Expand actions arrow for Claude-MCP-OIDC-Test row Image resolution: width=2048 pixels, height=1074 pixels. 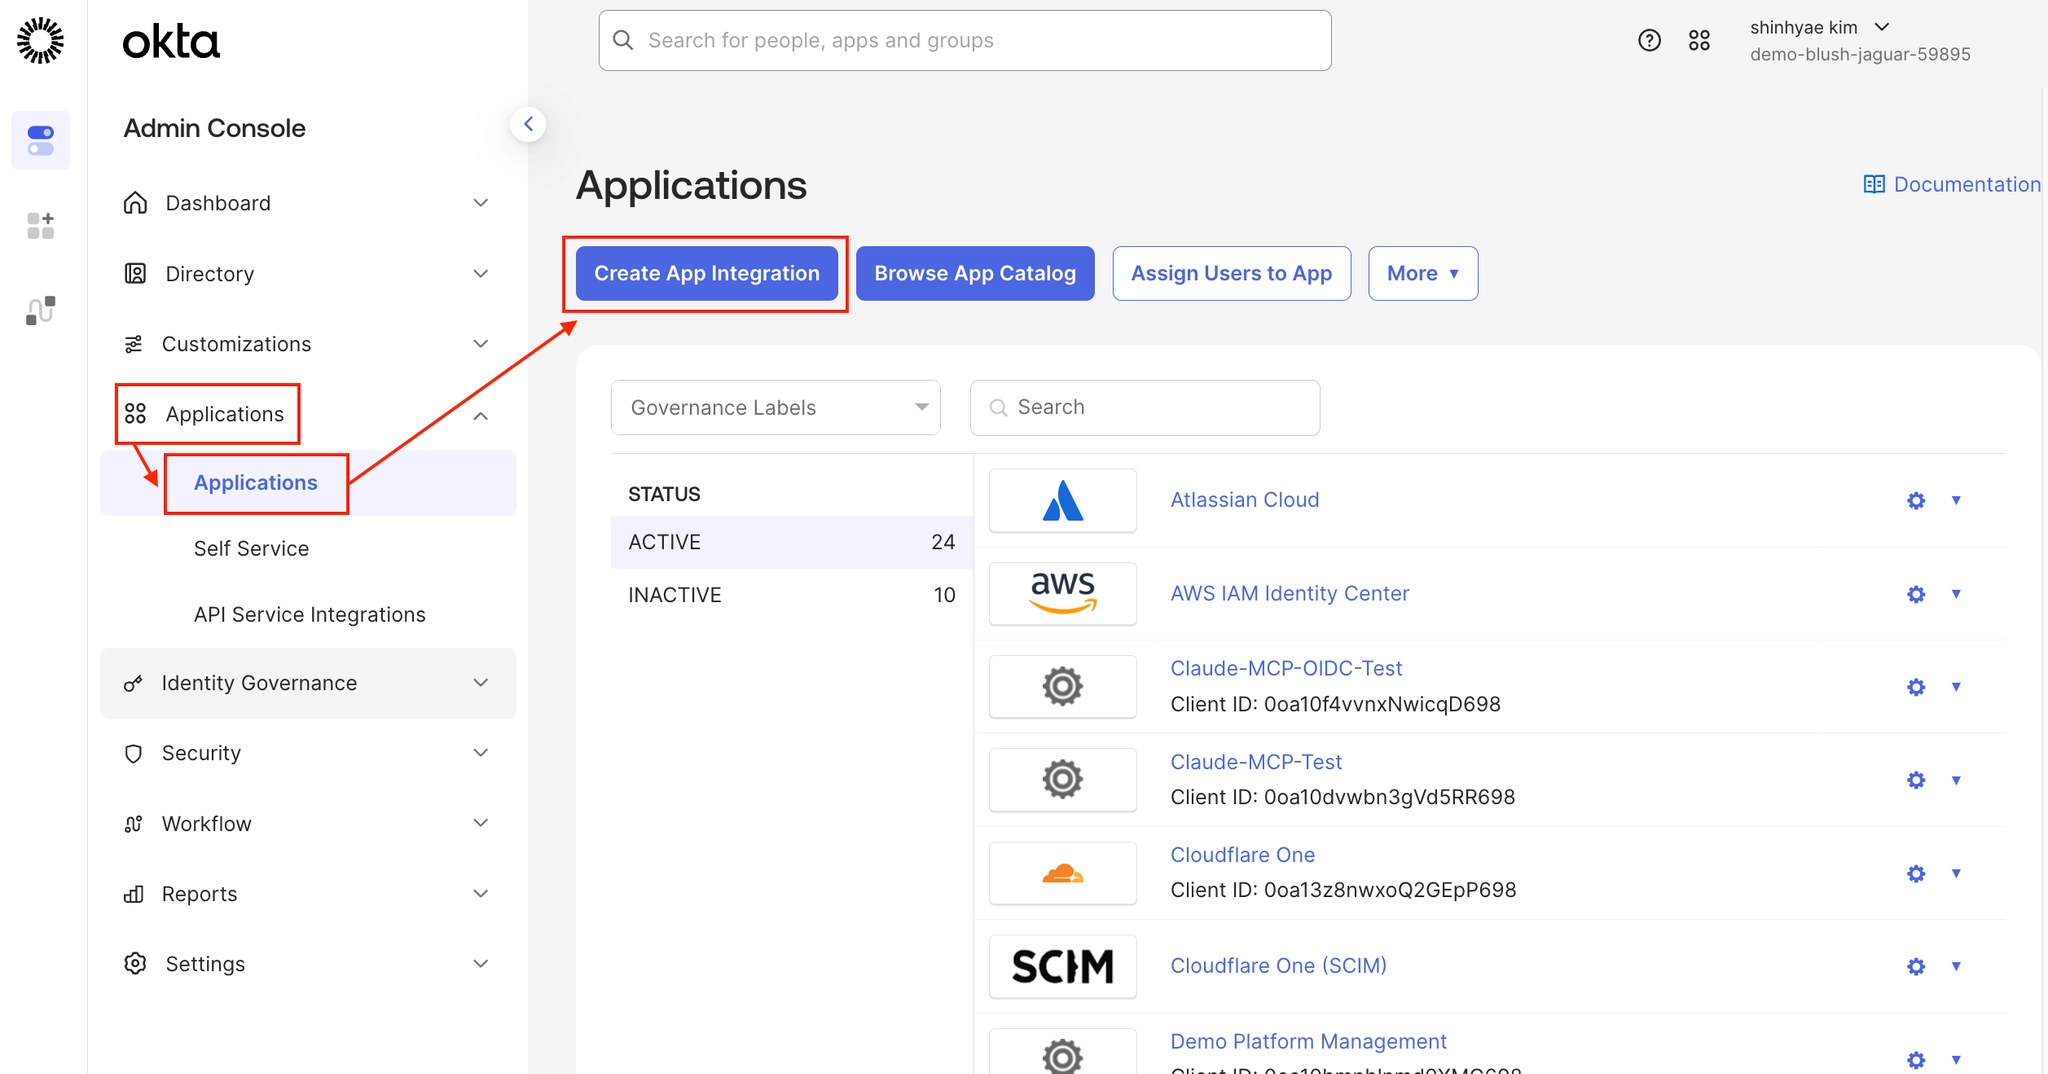click(x=1956, y=687)
